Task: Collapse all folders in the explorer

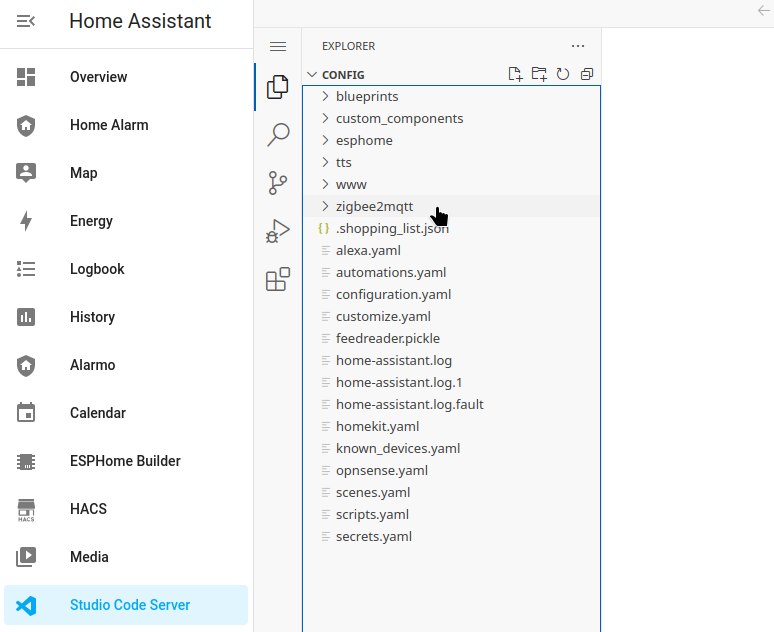Action: tap(587, 75)
